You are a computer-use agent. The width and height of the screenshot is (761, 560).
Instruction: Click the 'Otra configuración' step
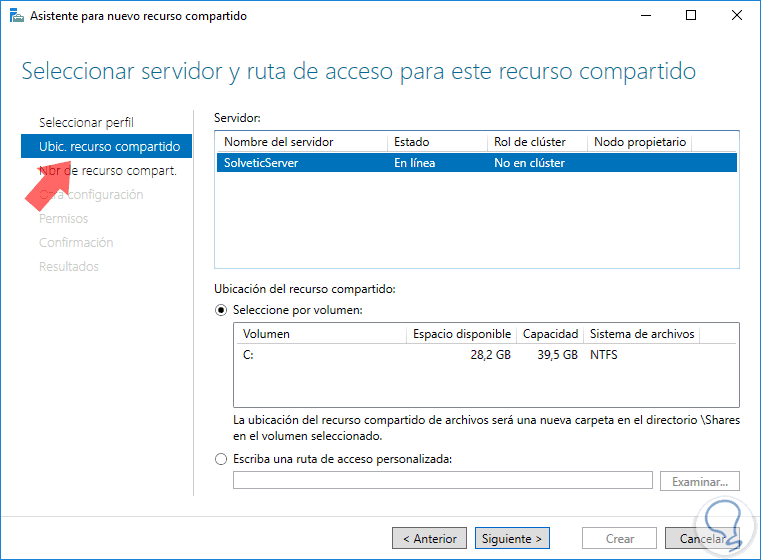pyautogui.click(x=91, y=195)
